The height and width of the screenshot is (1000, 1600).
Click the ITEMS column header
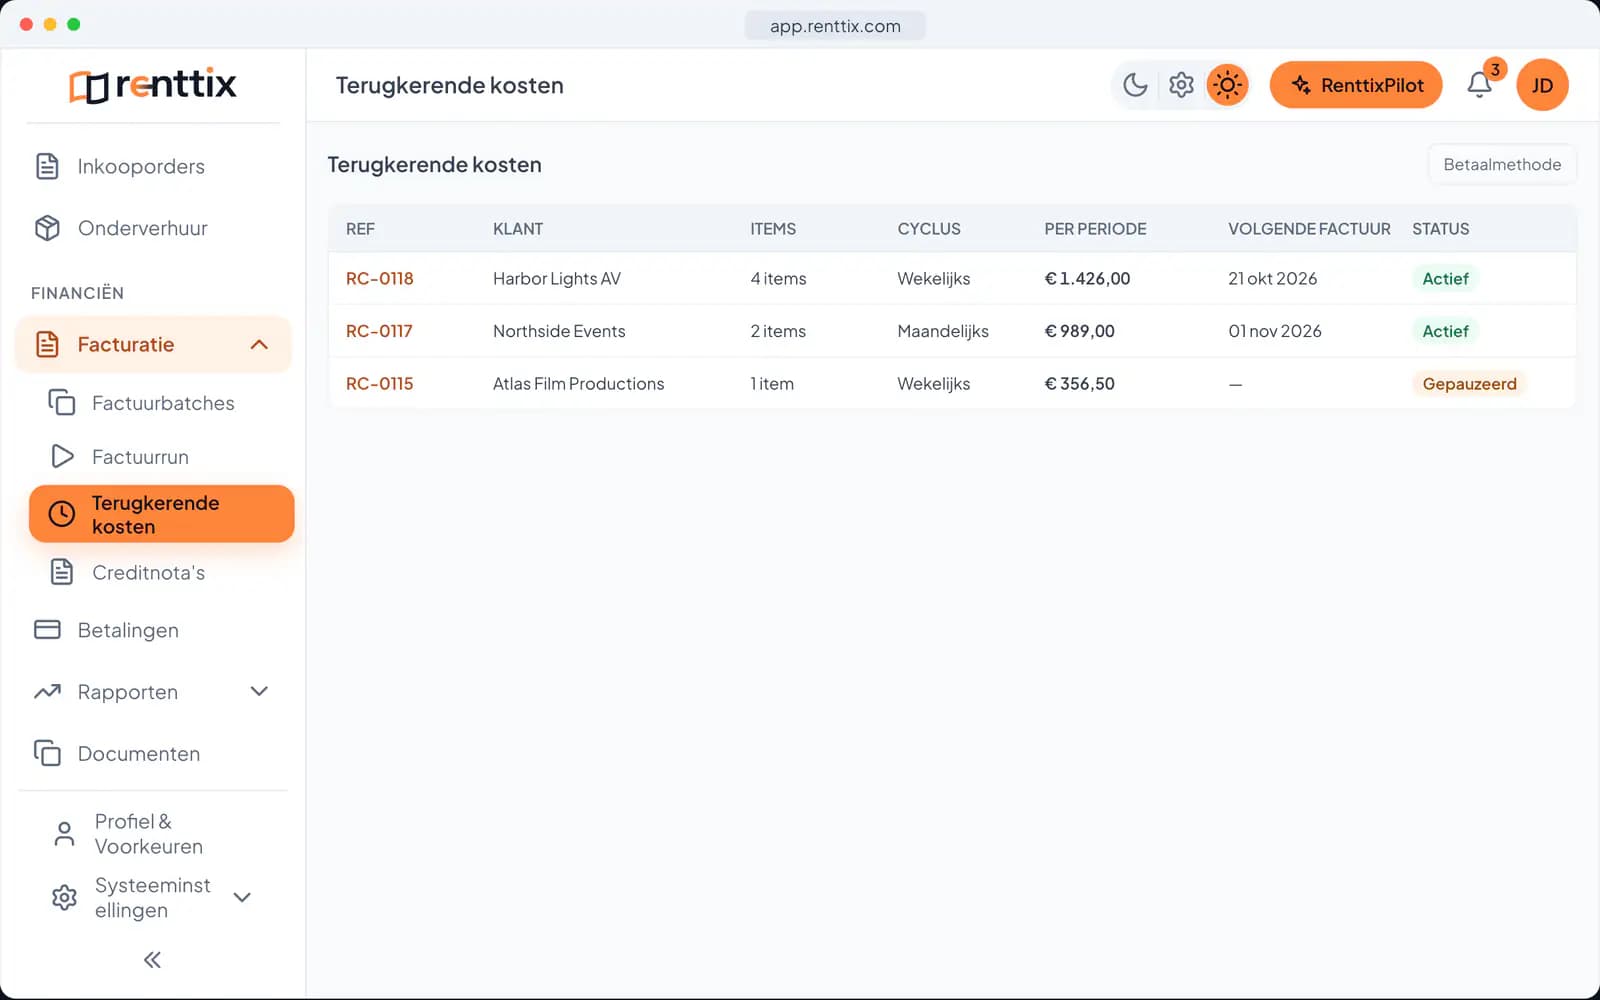pos(773,229)
